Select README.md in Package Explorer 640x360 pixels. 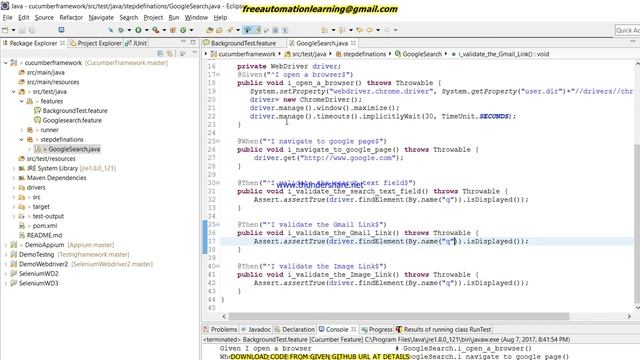[x=44, y=236]
